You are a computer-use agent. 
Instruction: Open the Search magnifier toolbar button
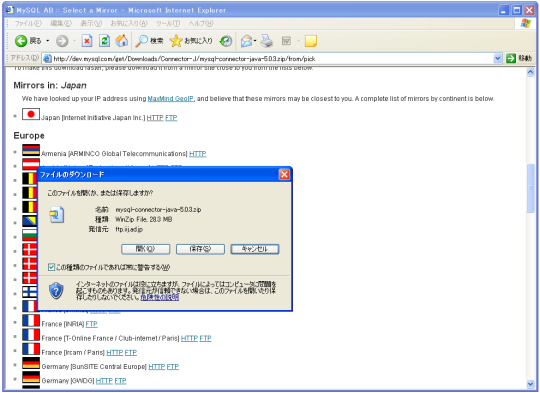point(149,41)
